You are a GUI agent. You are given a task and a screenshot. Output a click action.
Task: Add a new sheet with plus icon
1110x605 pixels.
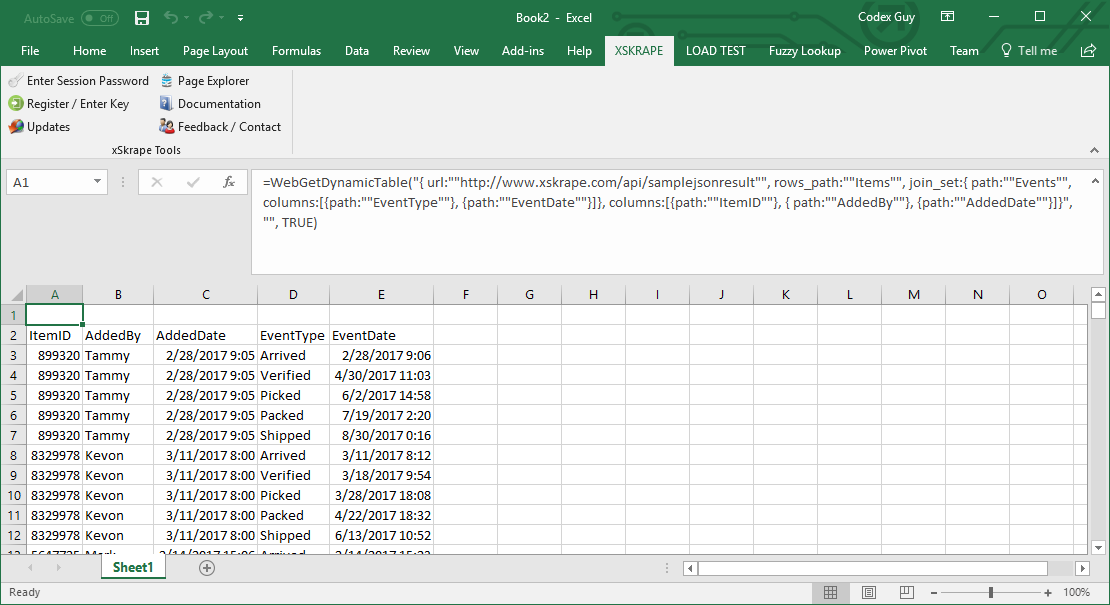207,567
